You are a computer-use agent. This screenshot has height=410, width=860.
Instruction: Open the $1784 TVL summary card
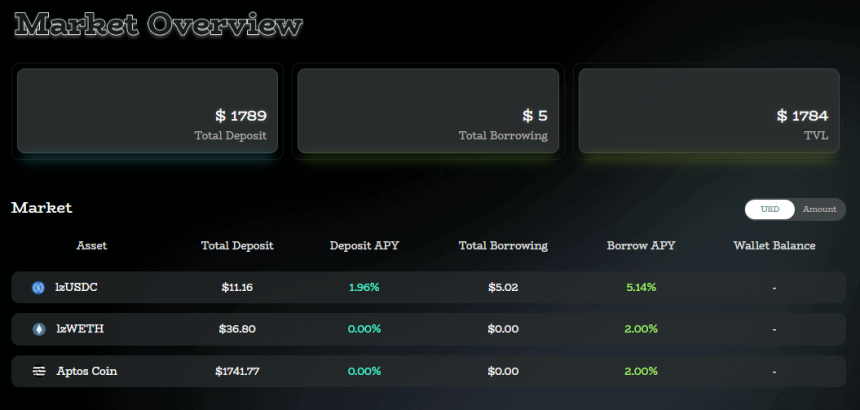point(708,111)
